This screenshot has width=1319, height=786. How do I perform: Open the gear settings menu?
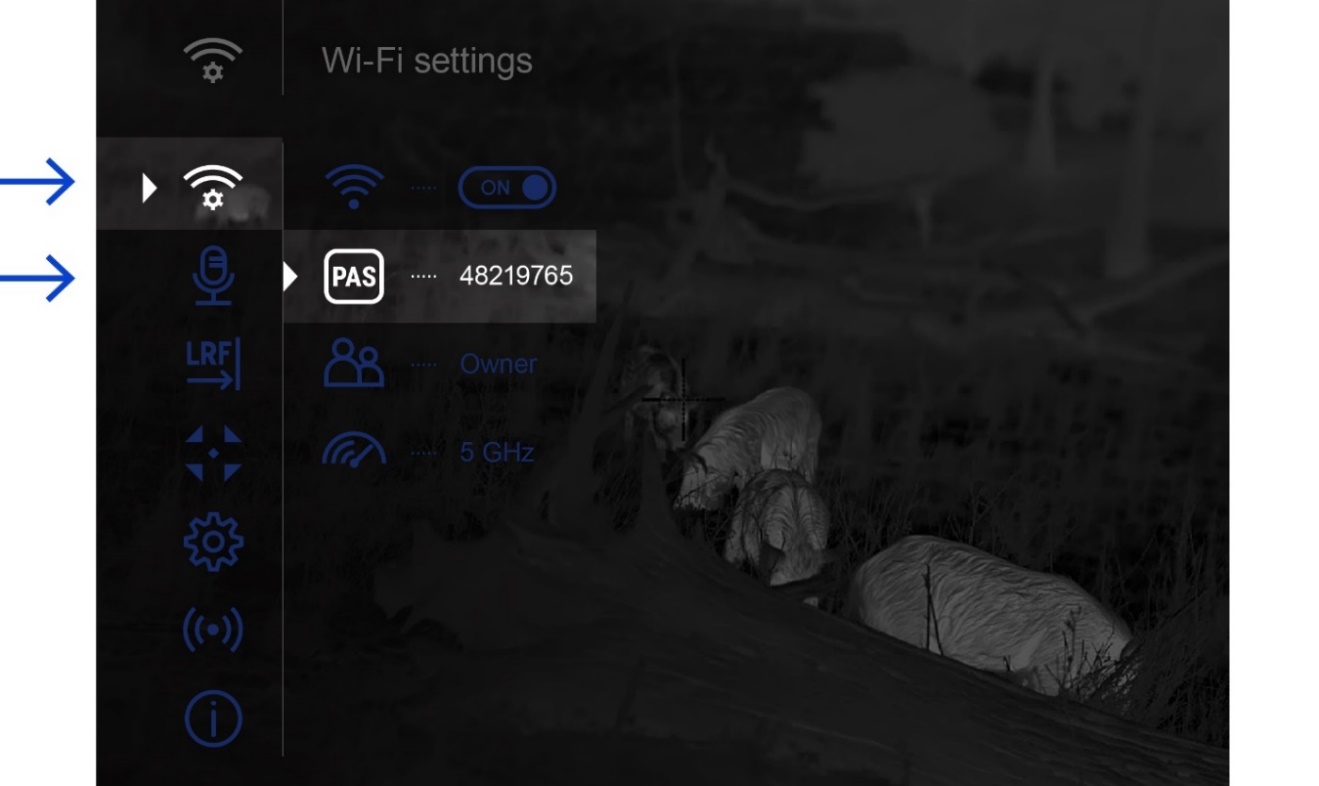213,542
